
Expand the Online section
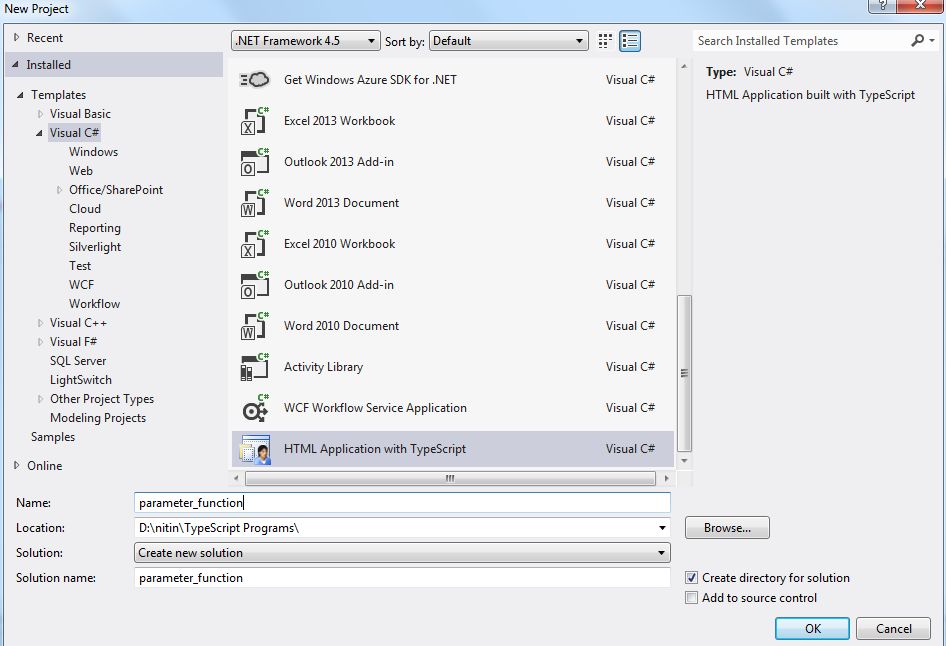[x=16, y=465]
